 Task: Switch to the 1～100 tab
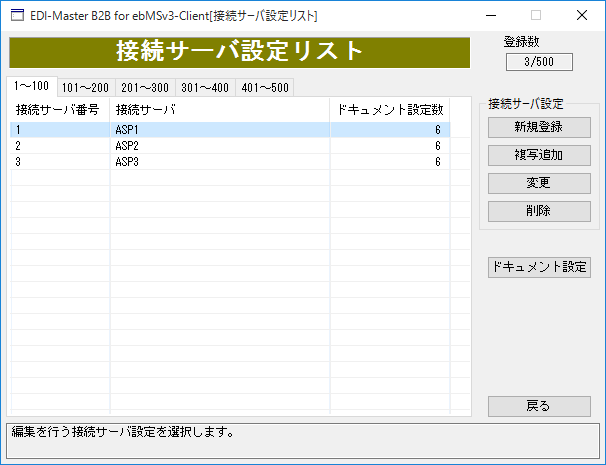(x=31, y=86)
